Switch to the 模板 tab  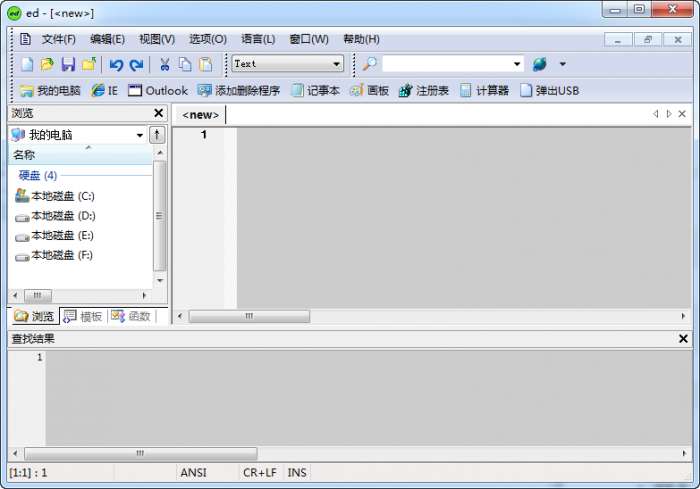click(83, 316)
